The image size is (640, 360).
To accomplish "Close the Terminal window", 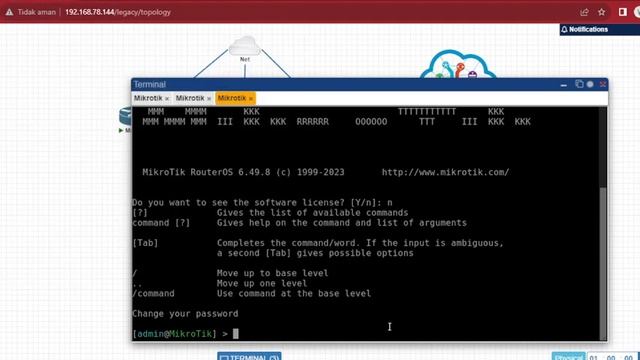I will [x=602, y=84].
